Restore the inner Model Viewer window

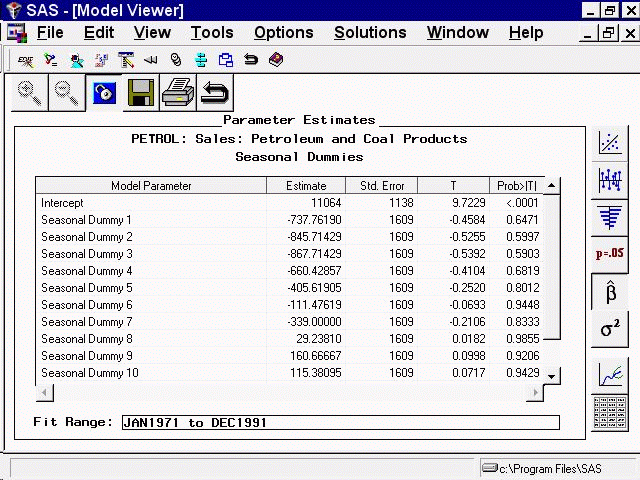(x=608, y=33)
